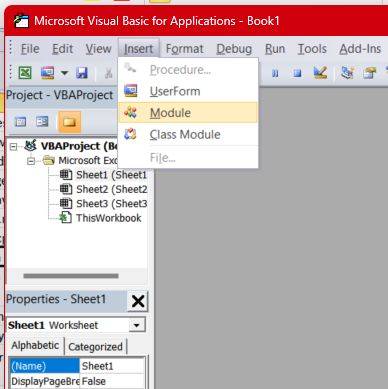
Task: Click the Sheet2 worksheet icon
Action: pos(66,189)
